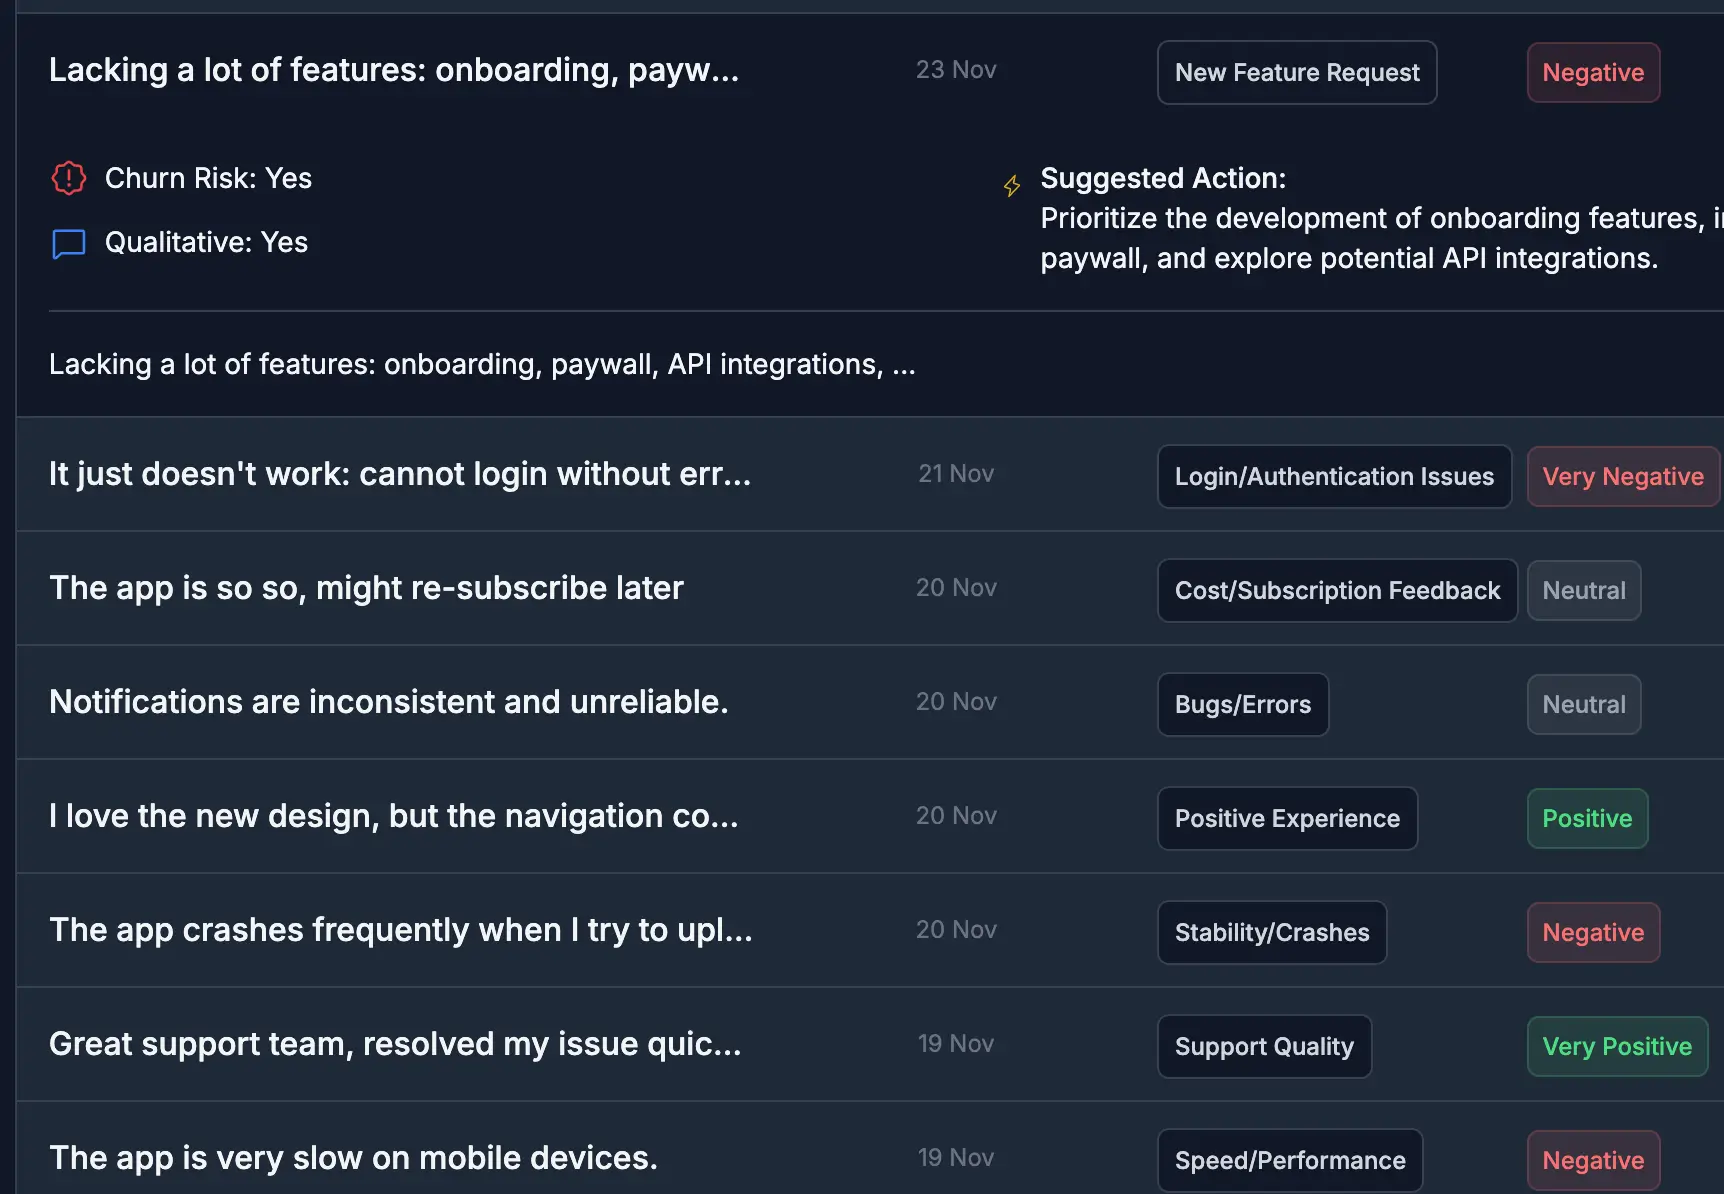Open 'The app is very slow' feedback

click(x=353, y=1158)
